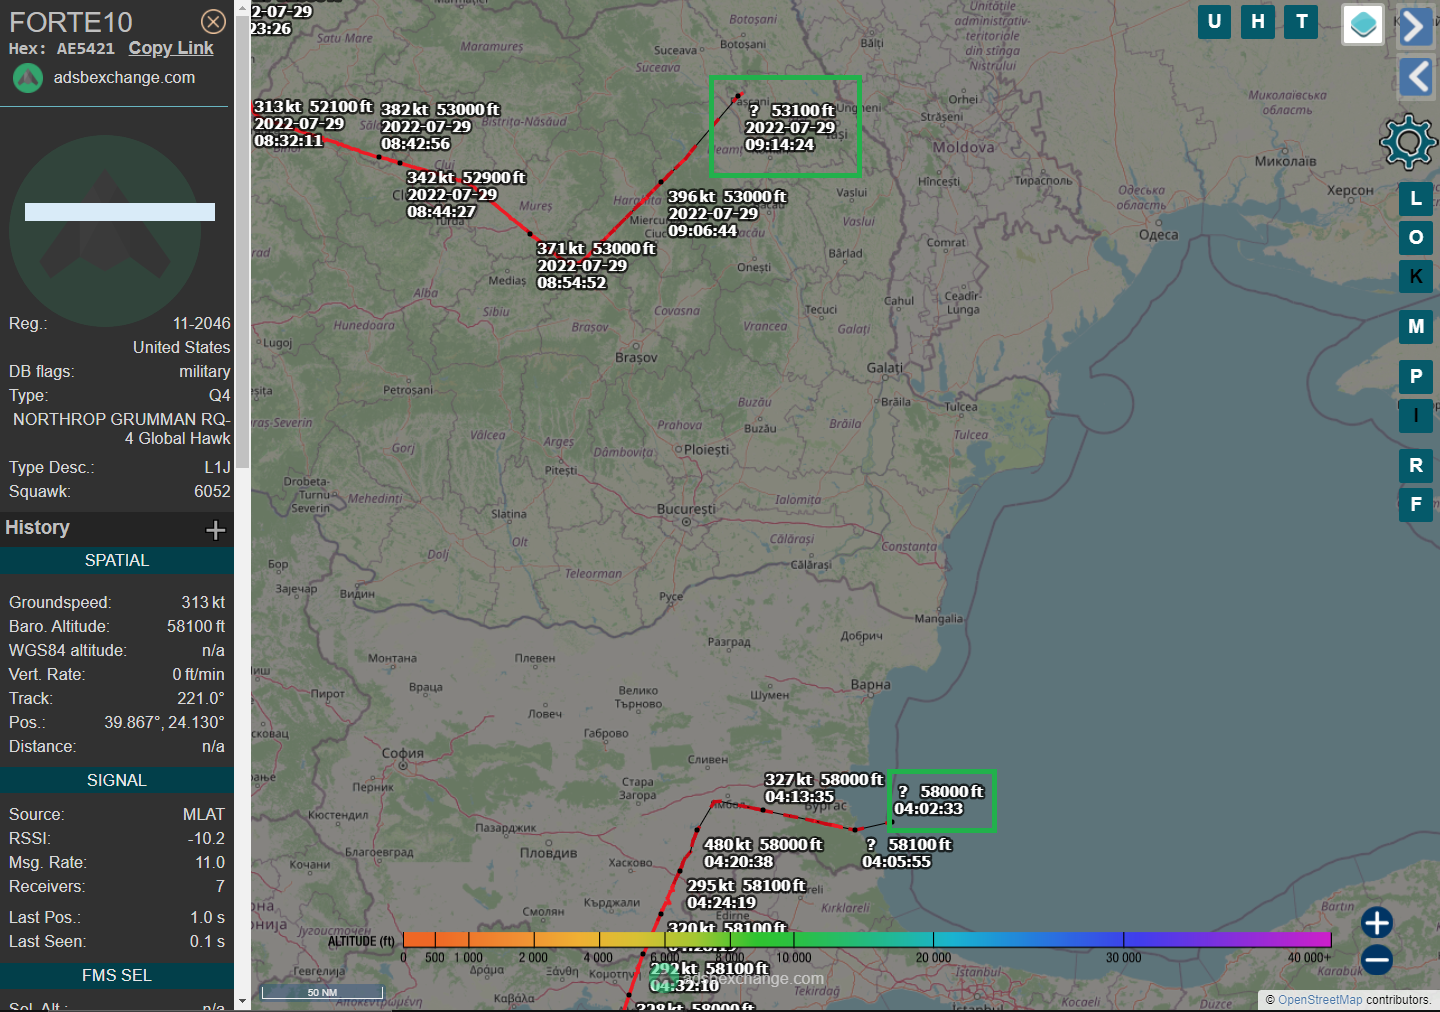
Task: Click the track label 04:02:33 58000 ft
Action: [x=939, y=800]
